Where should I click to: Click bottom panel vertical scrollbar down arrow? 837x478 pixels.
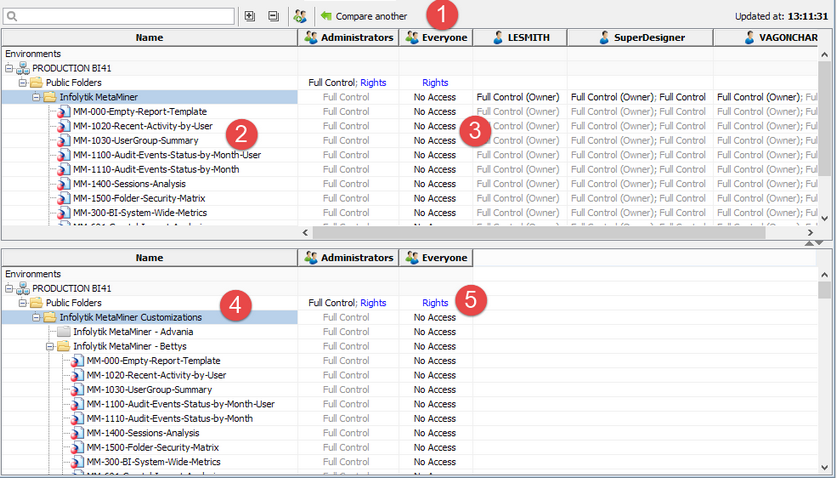pyautogui.click(x=824, y=467)
